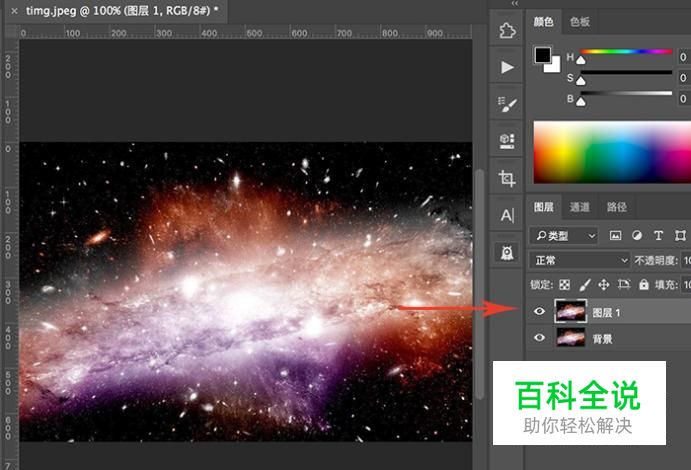Open the 类型 layer filter dropdown
Image resolution: width=691 pixels, height=470 pixels.
pyautogui.click(x=564, y=236)
